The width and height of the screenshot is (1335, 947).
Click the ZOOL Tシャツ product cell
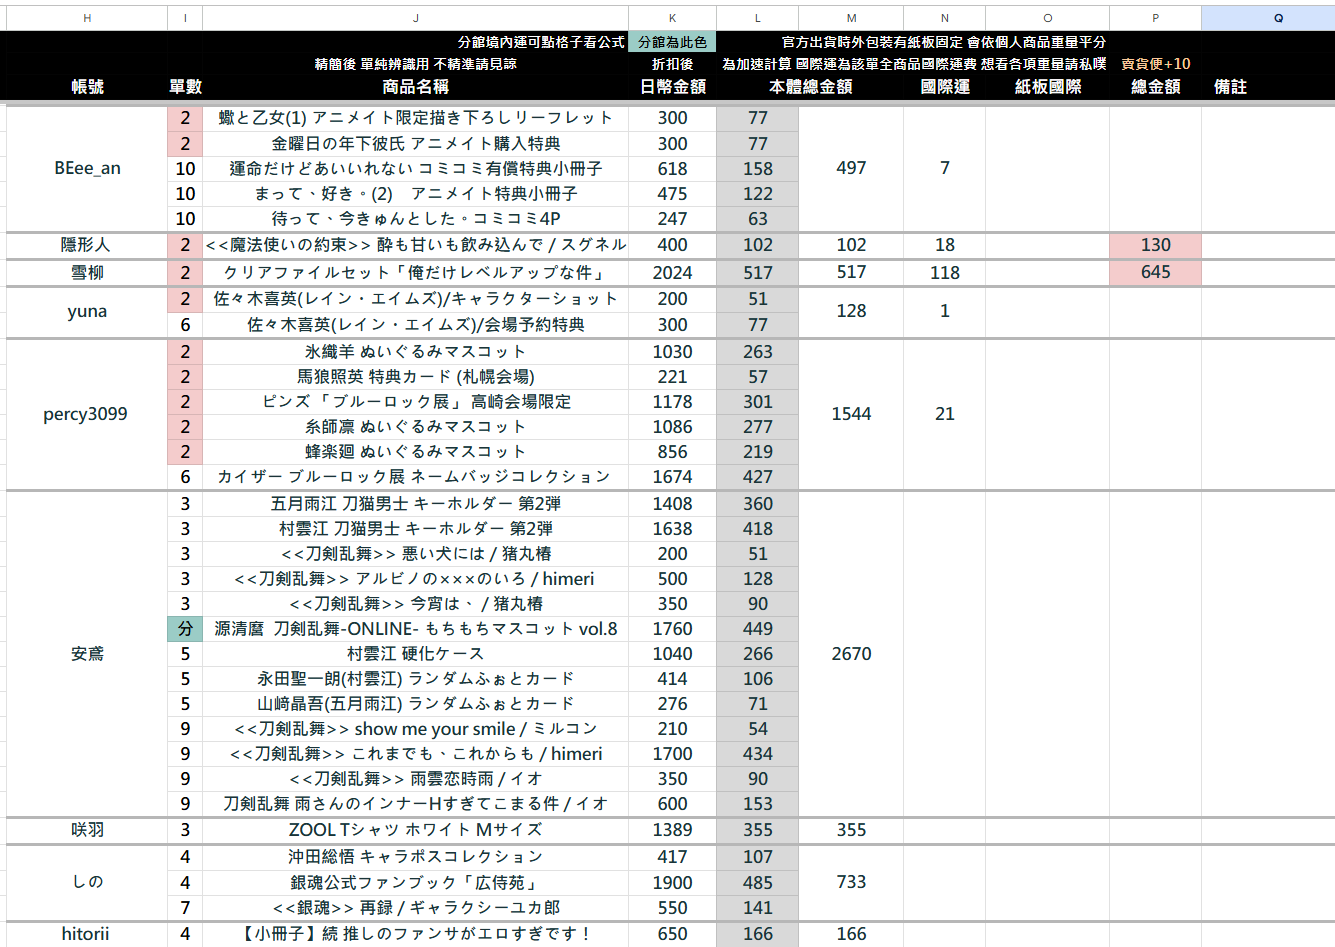coord(415,830)
